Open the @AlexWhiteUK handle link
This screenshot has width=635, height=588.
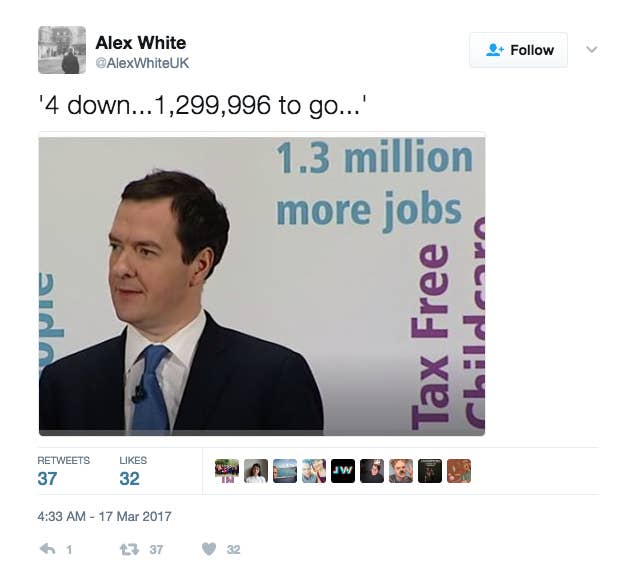coord(142,63)
